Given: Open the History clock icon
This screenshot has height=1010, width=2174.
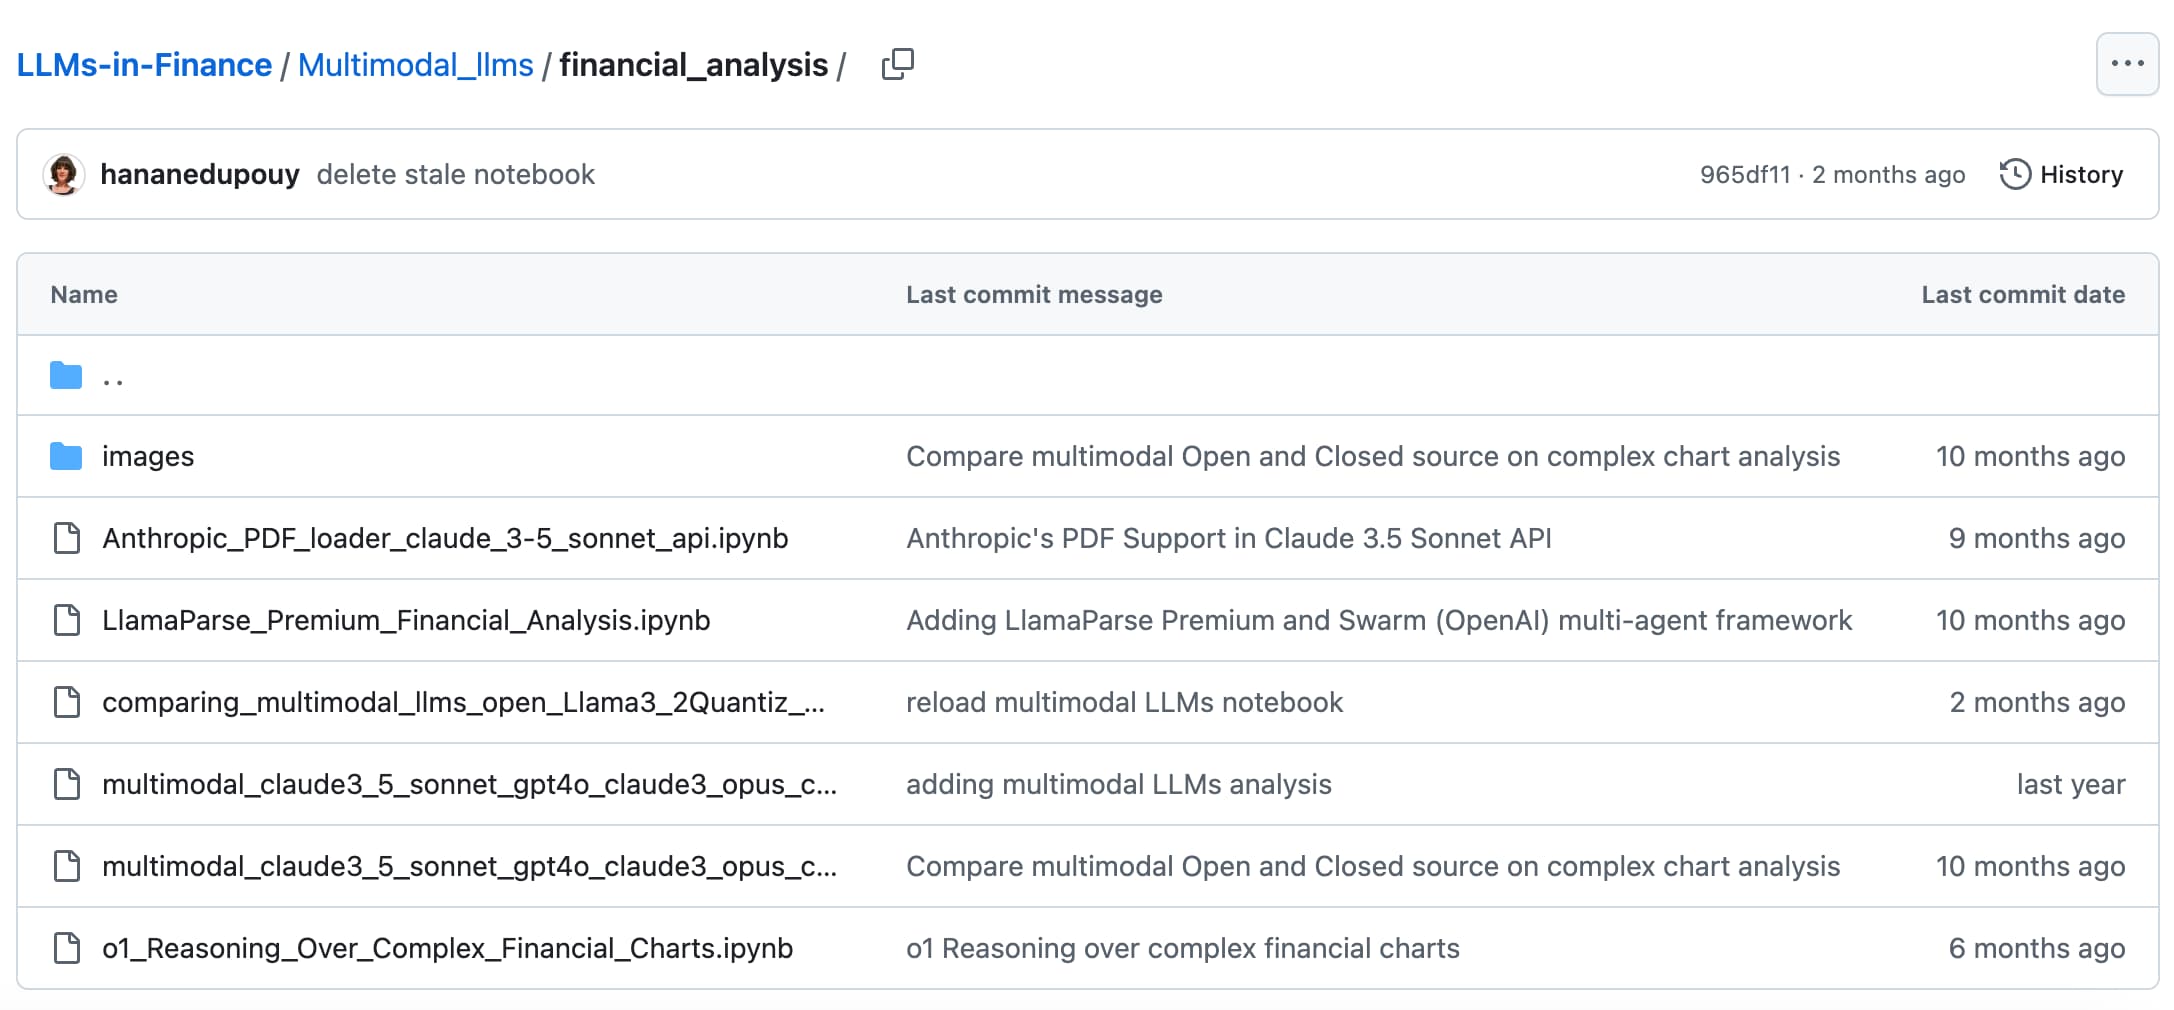Looking at the screenshot, I should point(2015,174).
